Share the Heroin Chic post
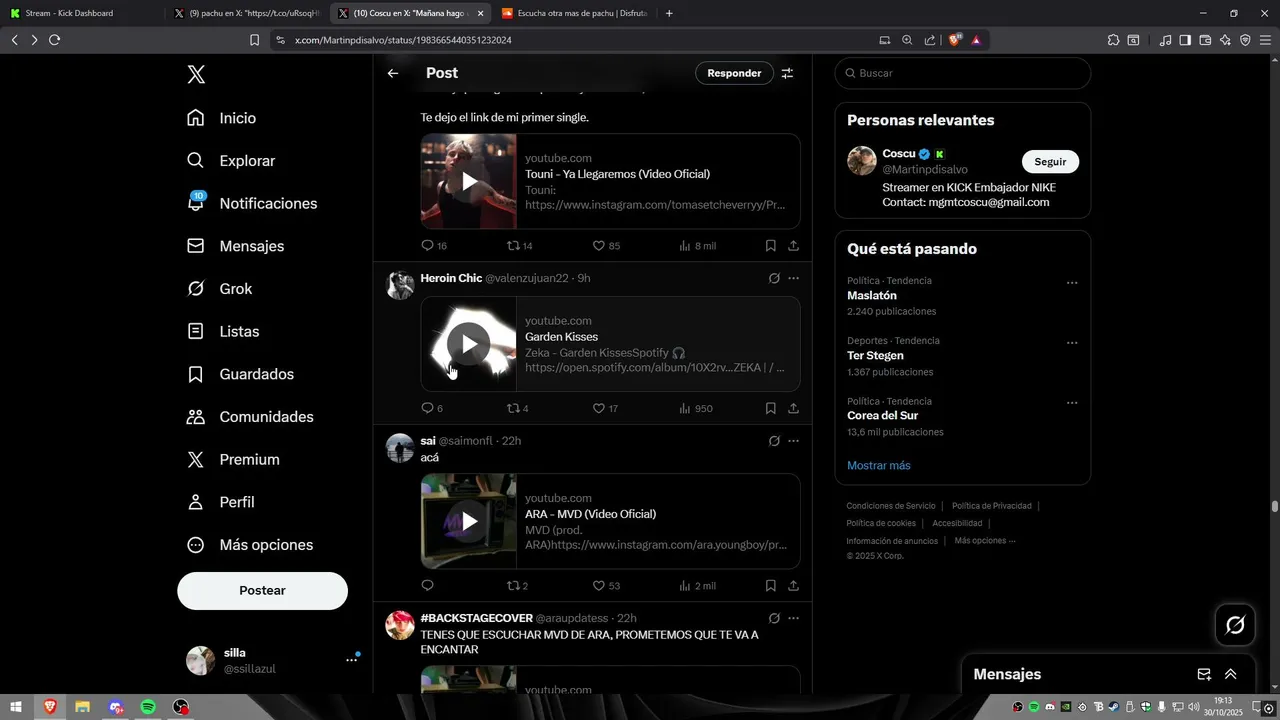This screenshot has width=1280, height=720. (793, 409)
